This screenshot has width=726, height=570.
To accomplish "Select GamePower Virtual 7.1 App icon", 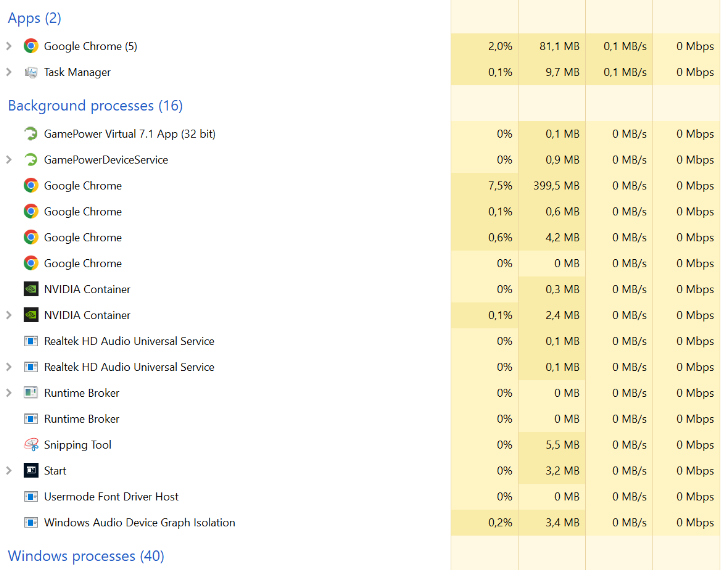I will [x=31, y=134].
